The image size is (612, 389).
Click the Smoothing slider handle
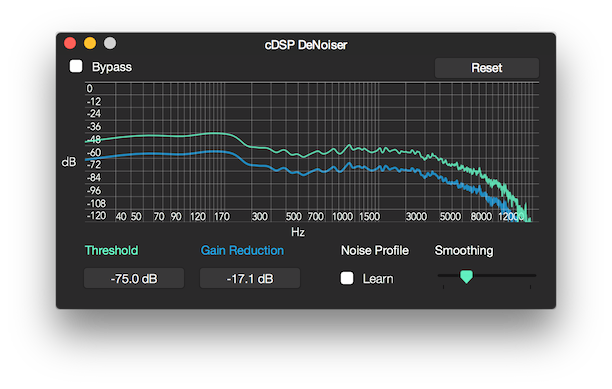[466, 277]
